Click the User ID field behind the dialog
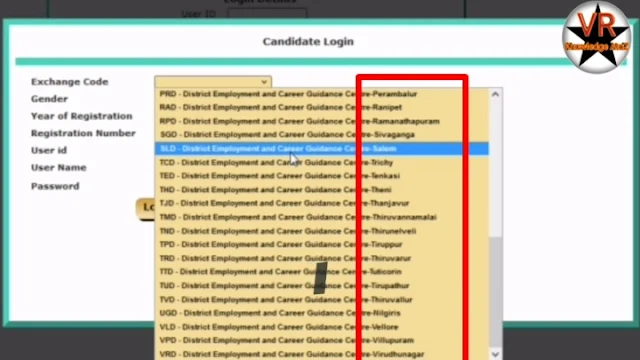Image resolution: width=640 pixels, height=360 pixels. coord(267,13)
